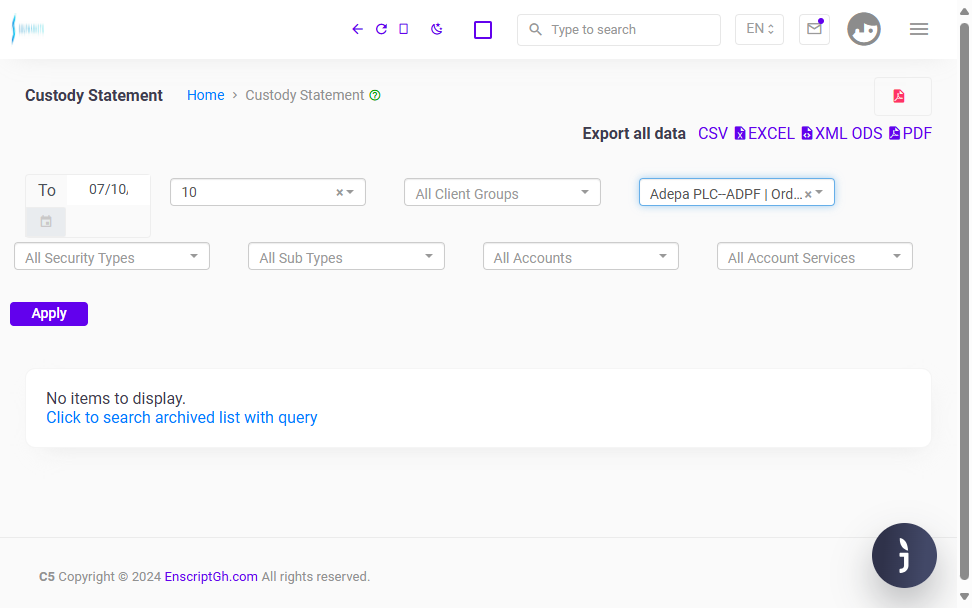Open the hamburger menu
The image size is (972, 608).
coord(919,29)
